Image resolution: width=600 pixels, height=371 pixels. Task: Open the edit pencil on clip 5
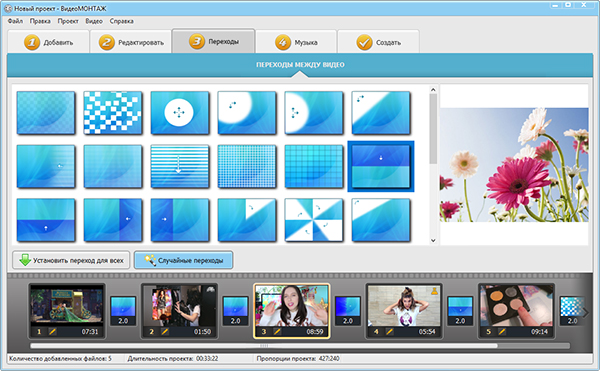pos(502,332)
